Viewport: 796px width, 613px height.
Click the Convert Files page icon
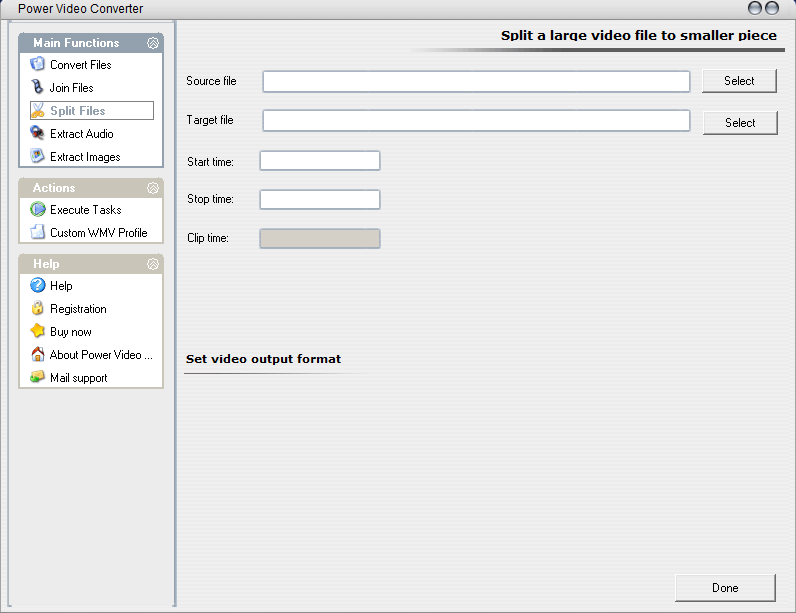coord(38,64)
